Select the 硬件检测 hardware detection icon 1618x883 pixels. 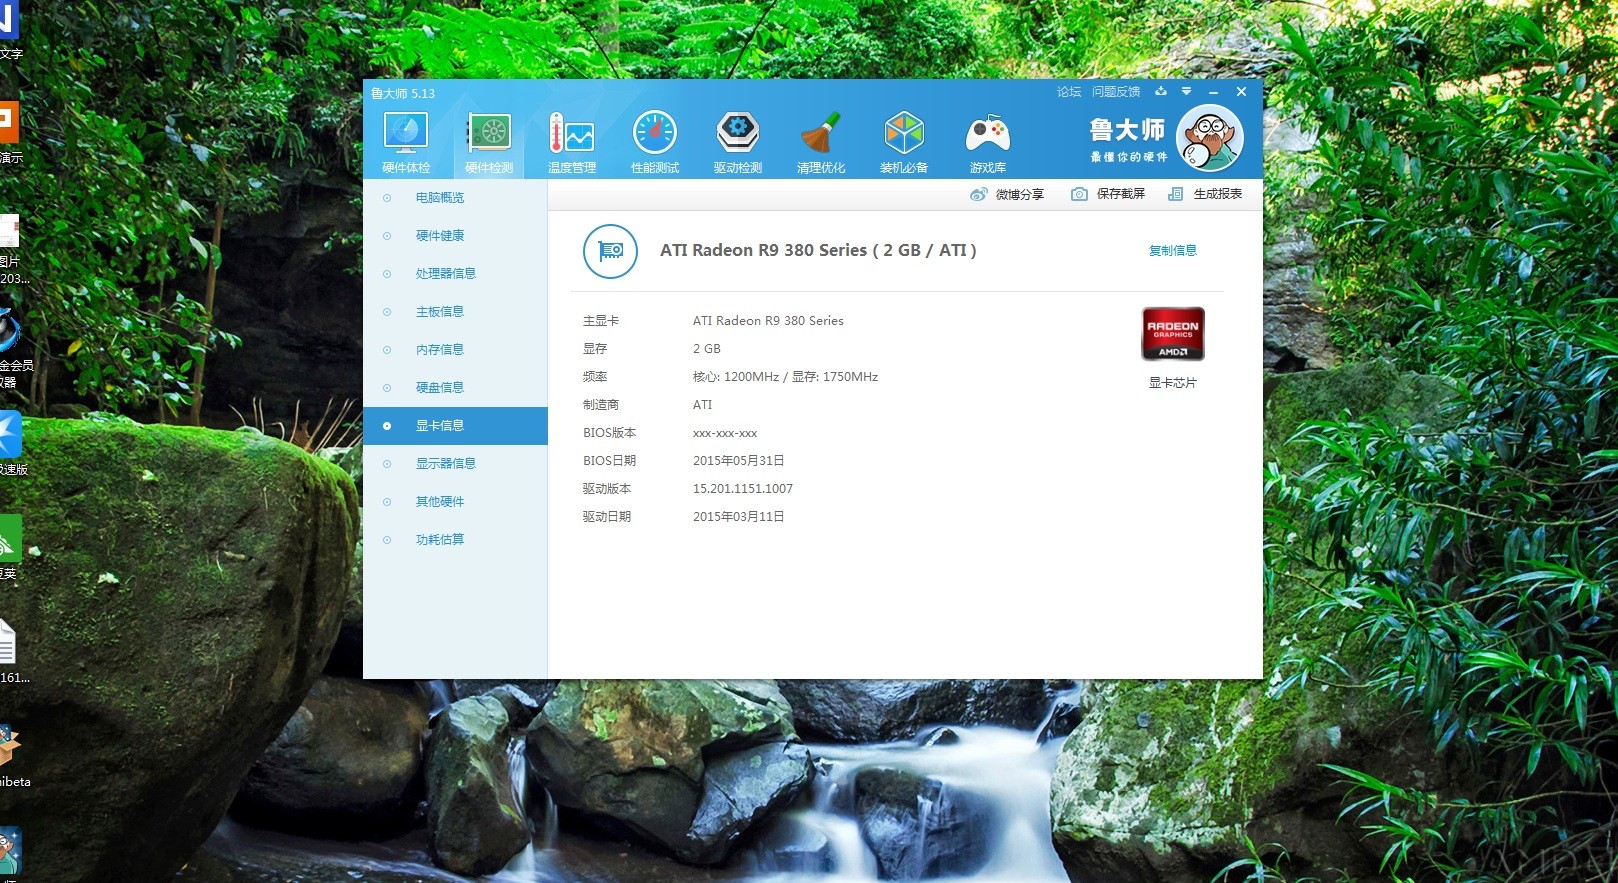point(489,142)
